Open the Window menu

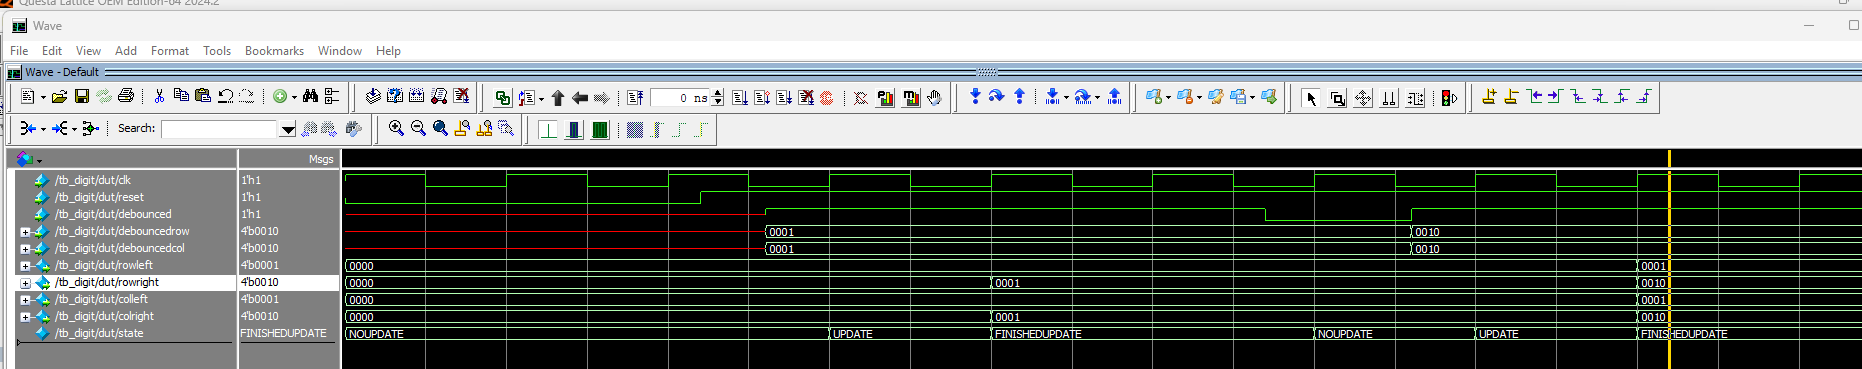point(340,51)
